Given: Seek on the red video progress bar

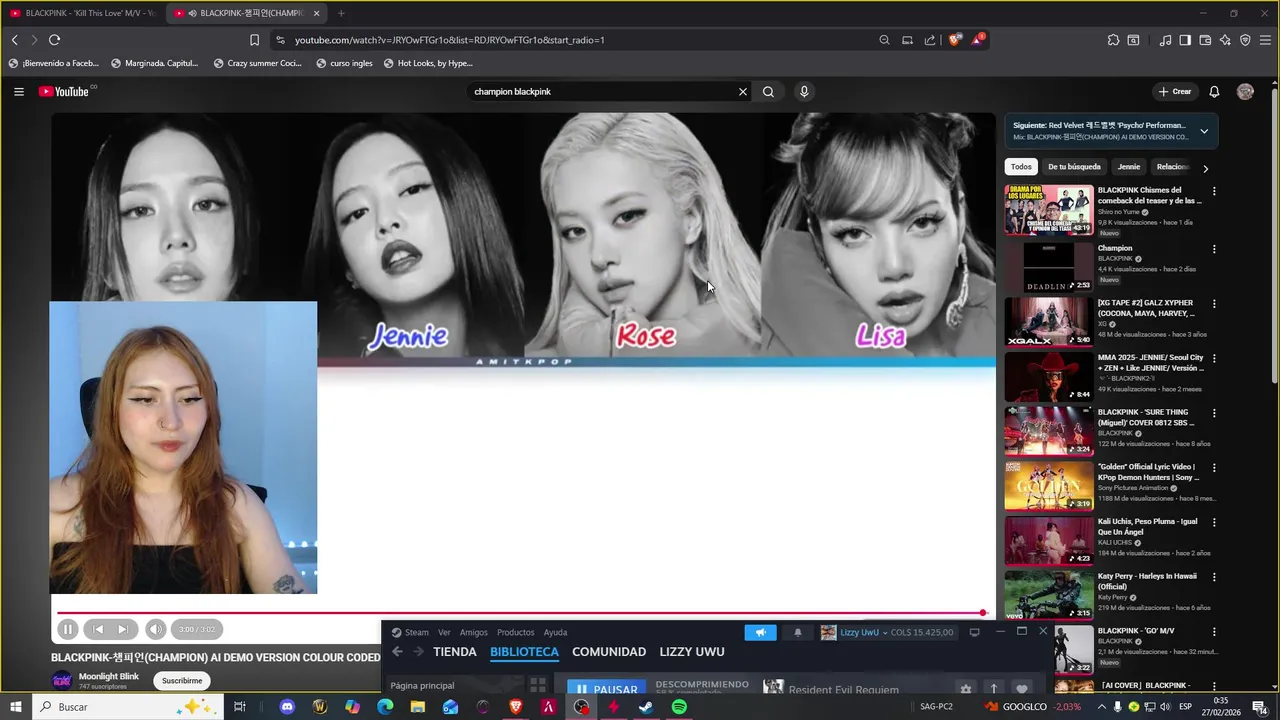Looking at the screenshot, I should (520, 613).
